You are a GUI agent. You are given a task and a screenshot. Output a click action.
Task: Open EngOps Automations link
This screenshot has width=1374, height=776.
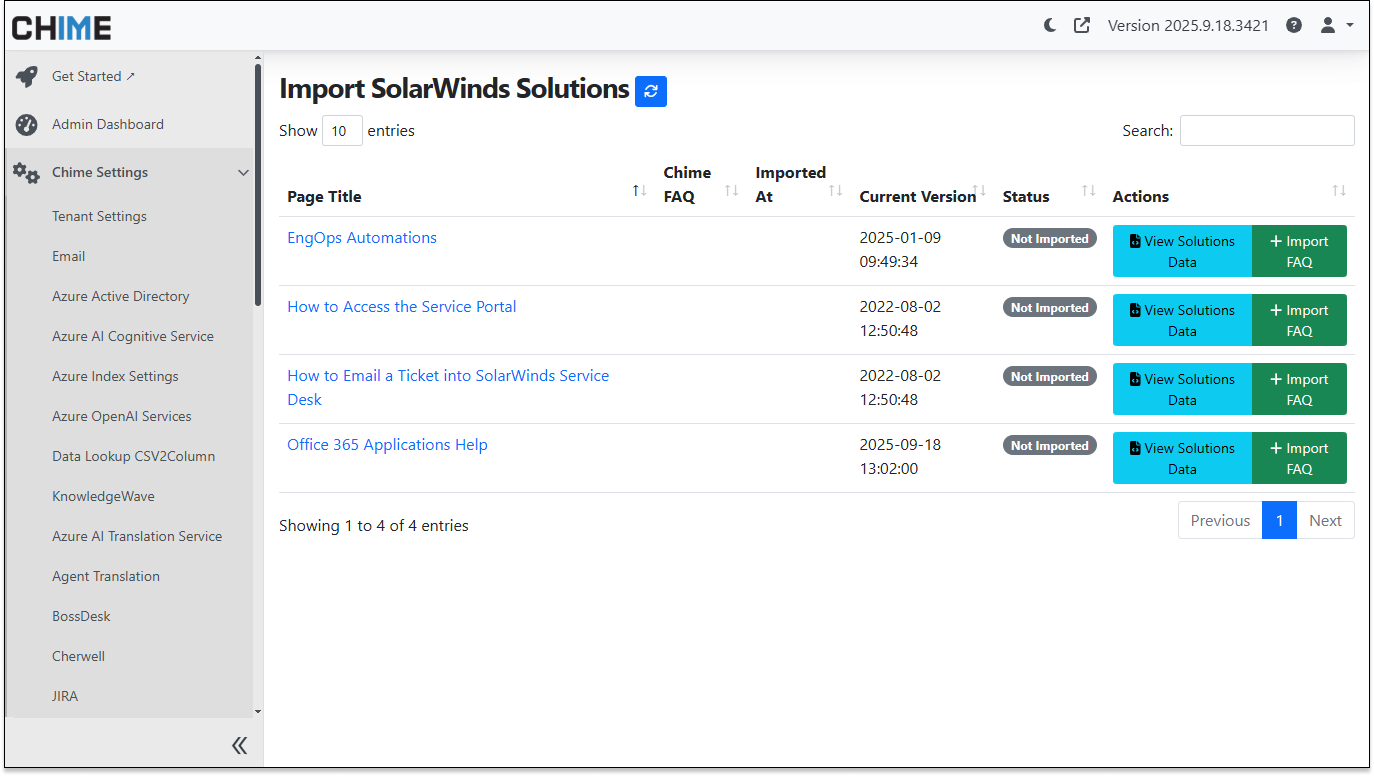click(362, 238)
